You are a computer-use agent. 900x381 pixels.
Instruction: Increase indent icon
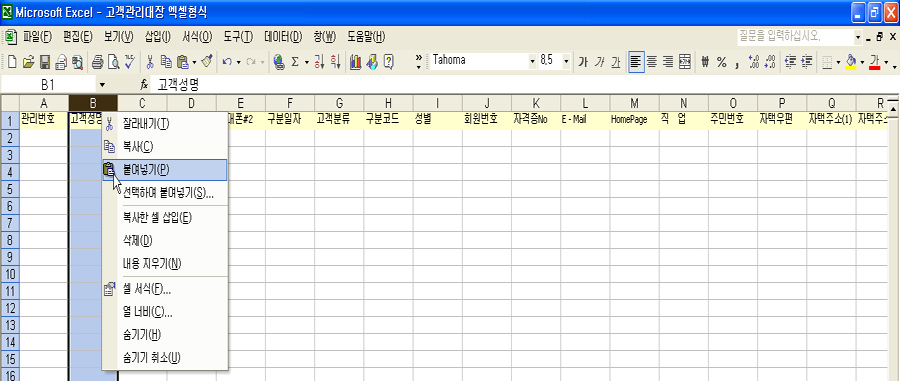pyautogui.click(x=807, y=61)
